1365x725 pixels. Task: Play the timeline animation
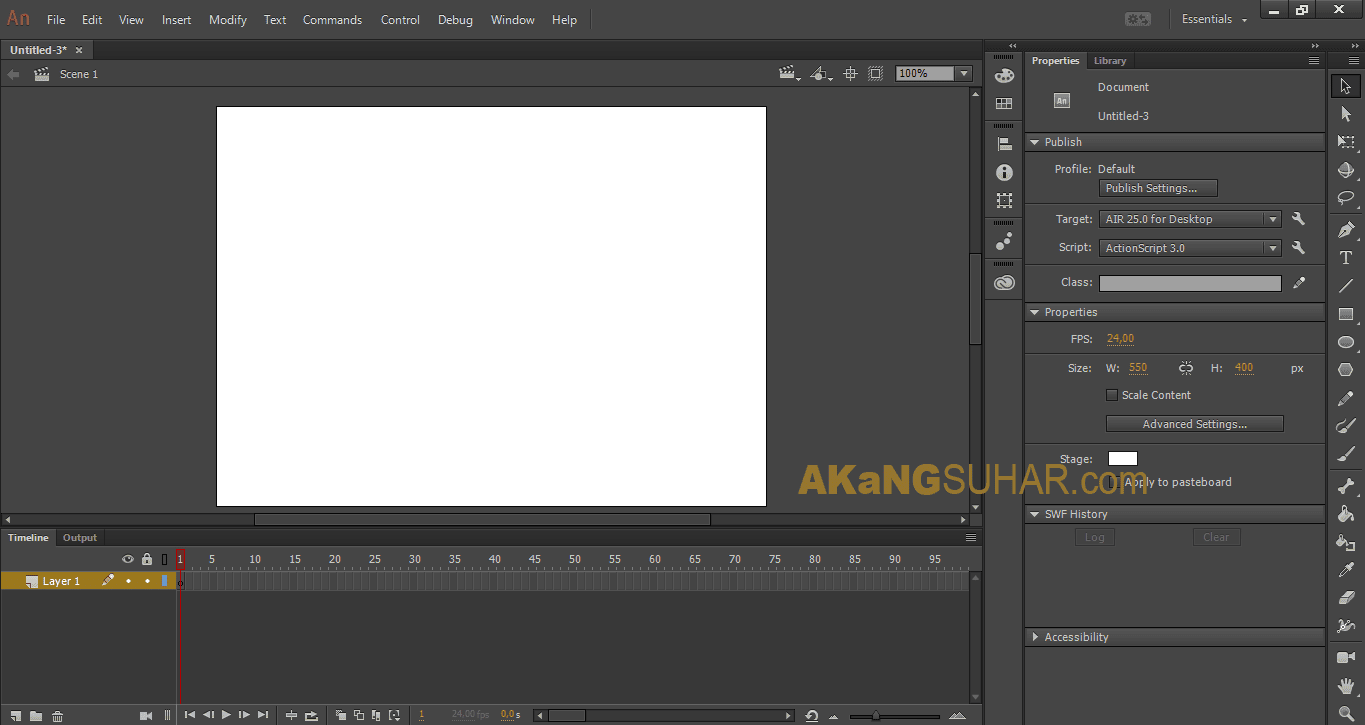[226, 715]
